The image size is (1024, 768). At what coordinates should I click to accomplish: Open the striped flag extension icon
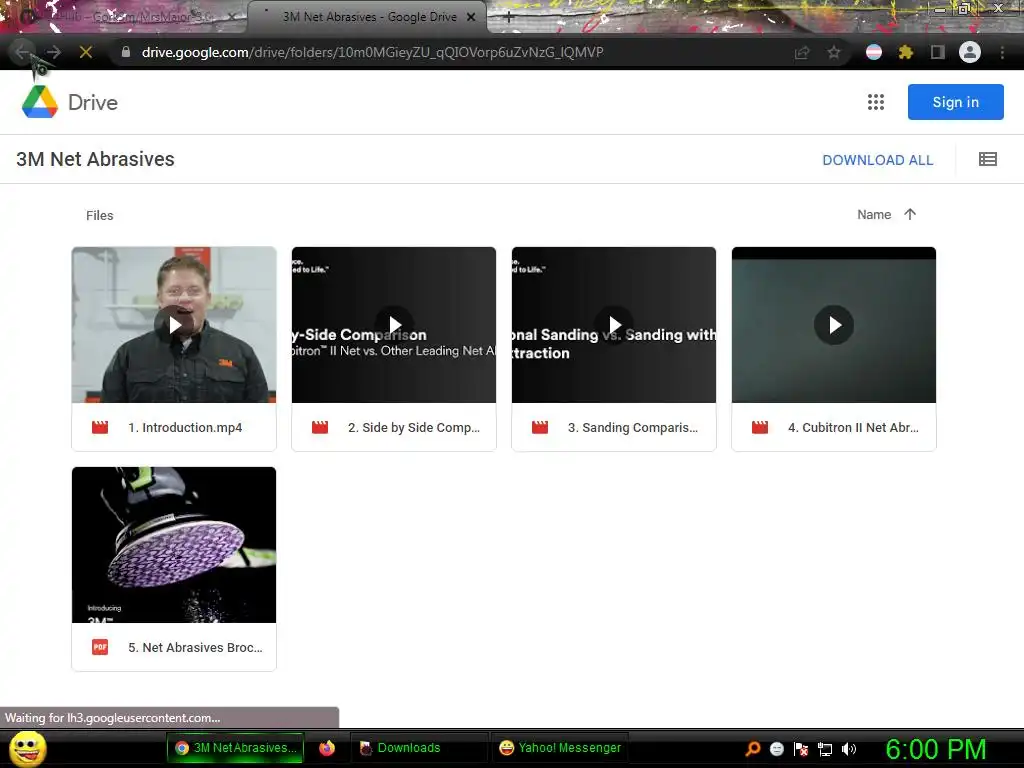(874, 52)
